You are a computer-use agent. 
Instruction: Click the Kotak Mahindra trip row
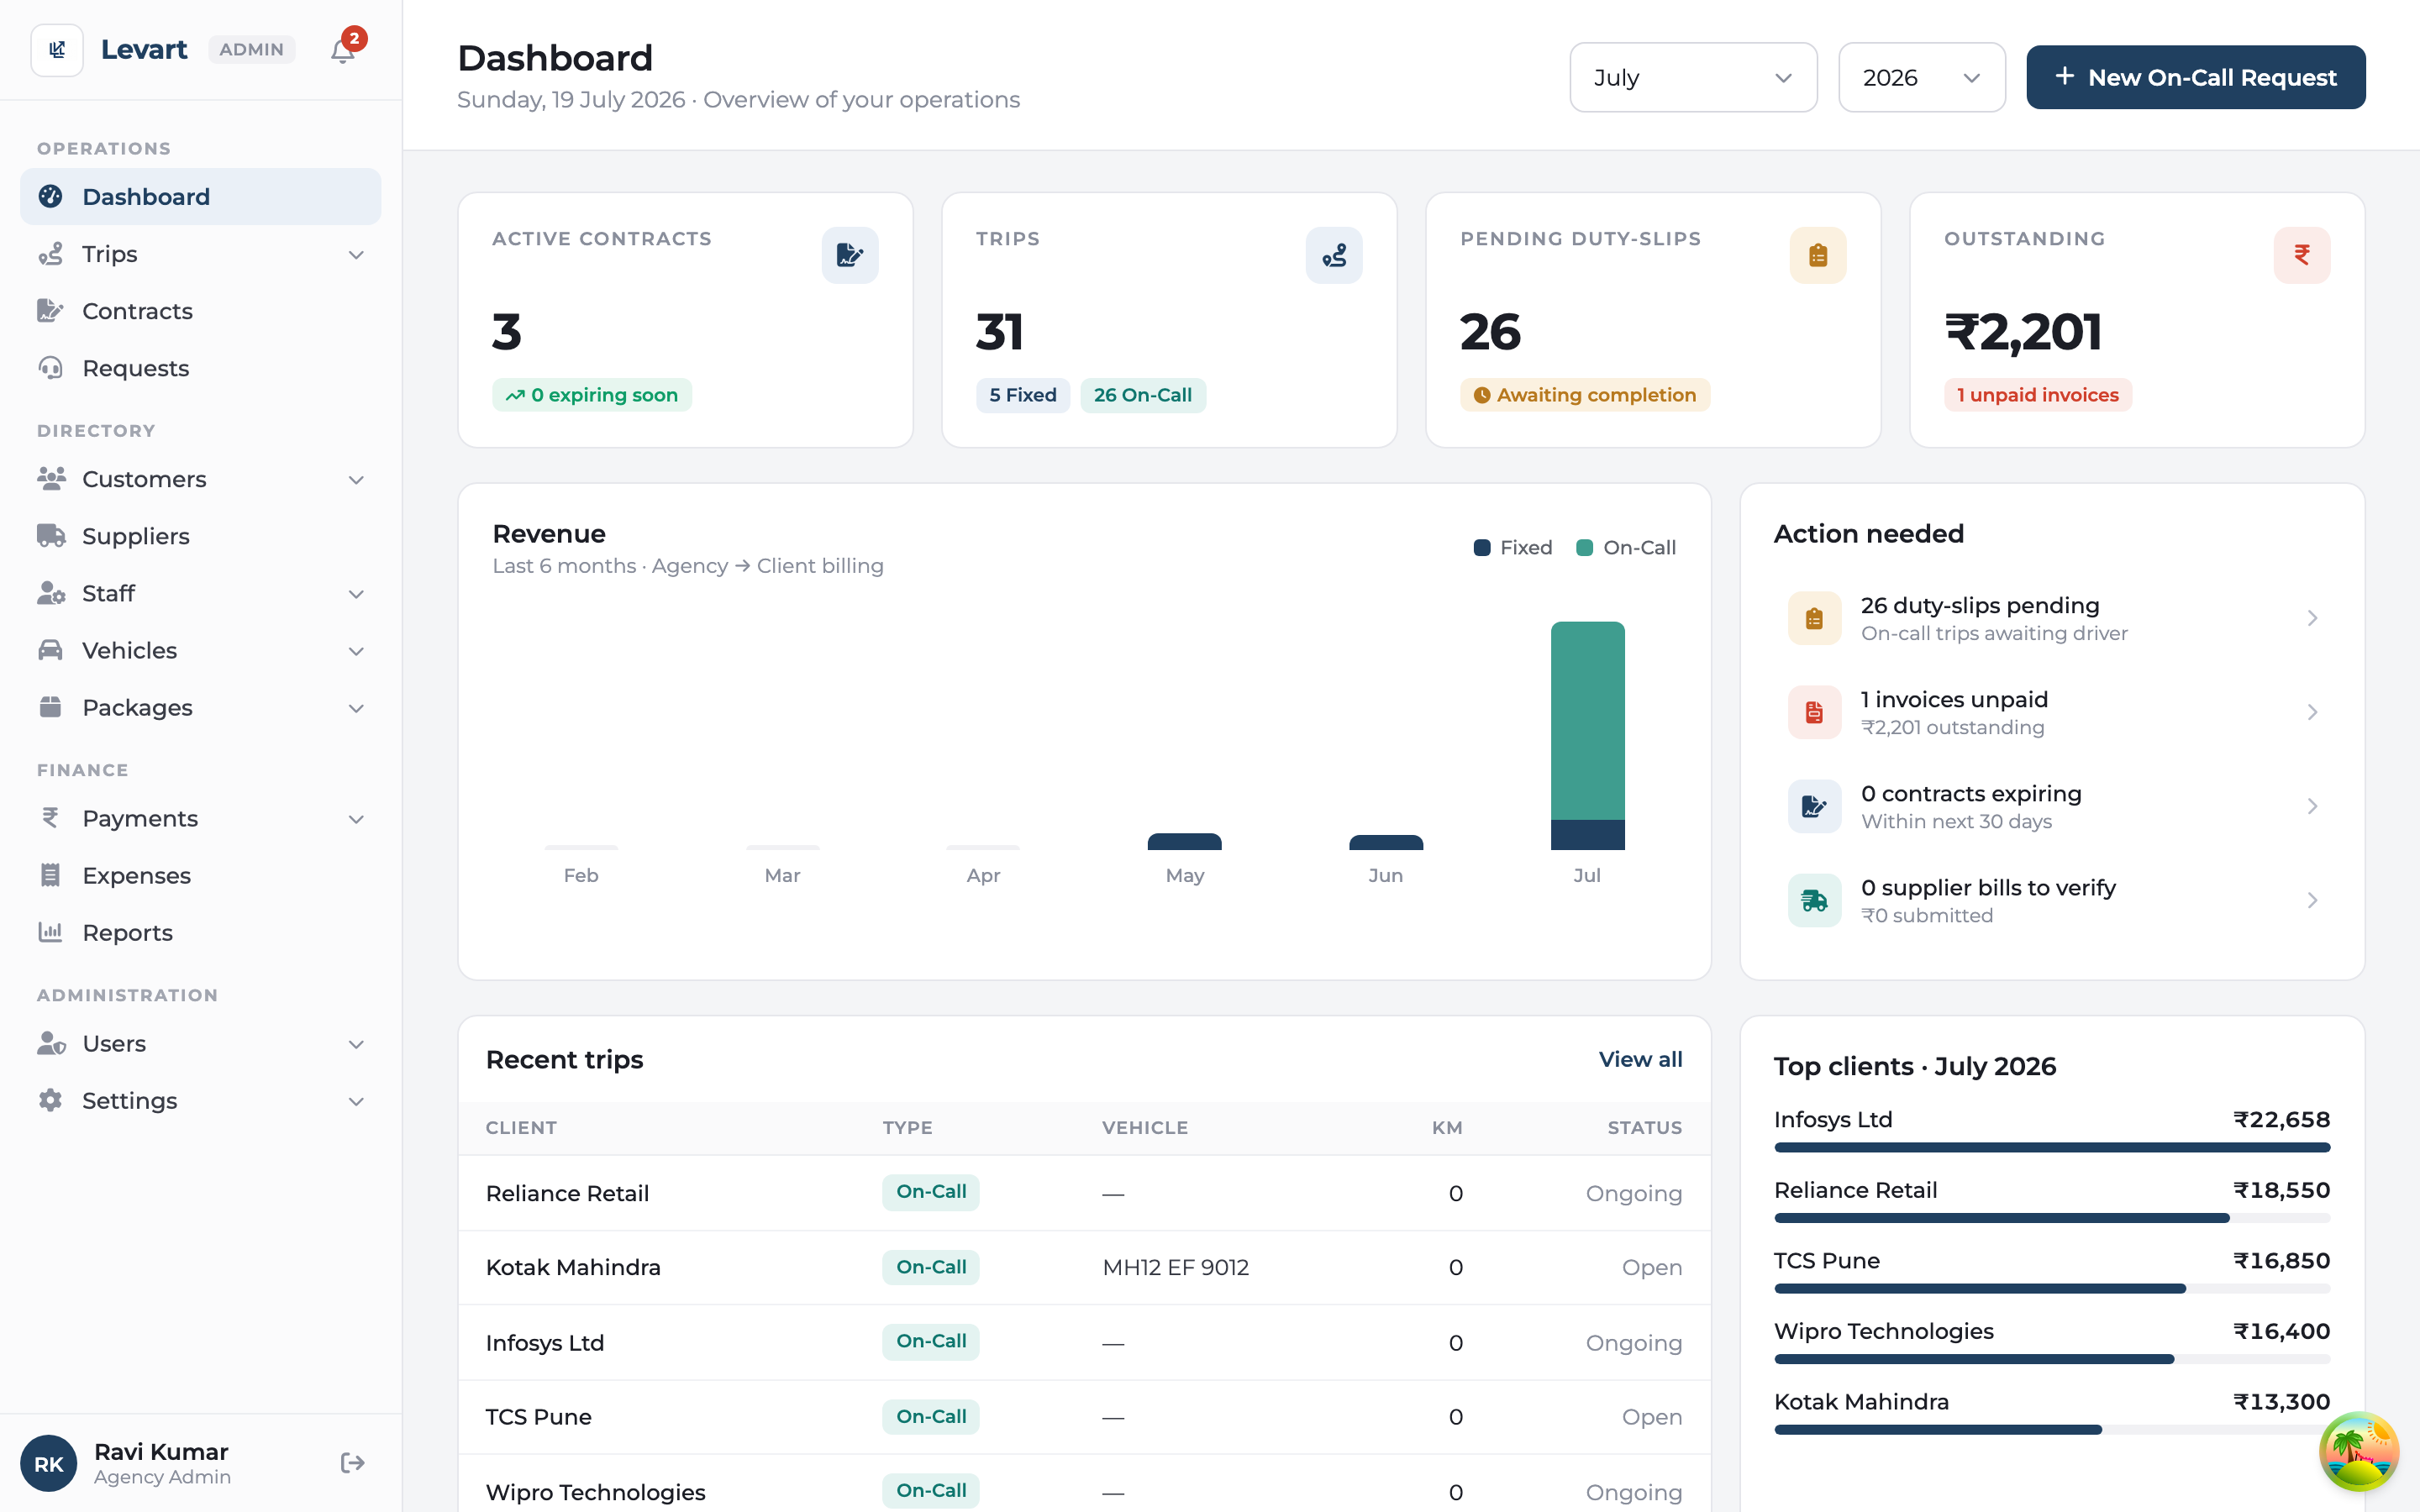[1084, 1267]
